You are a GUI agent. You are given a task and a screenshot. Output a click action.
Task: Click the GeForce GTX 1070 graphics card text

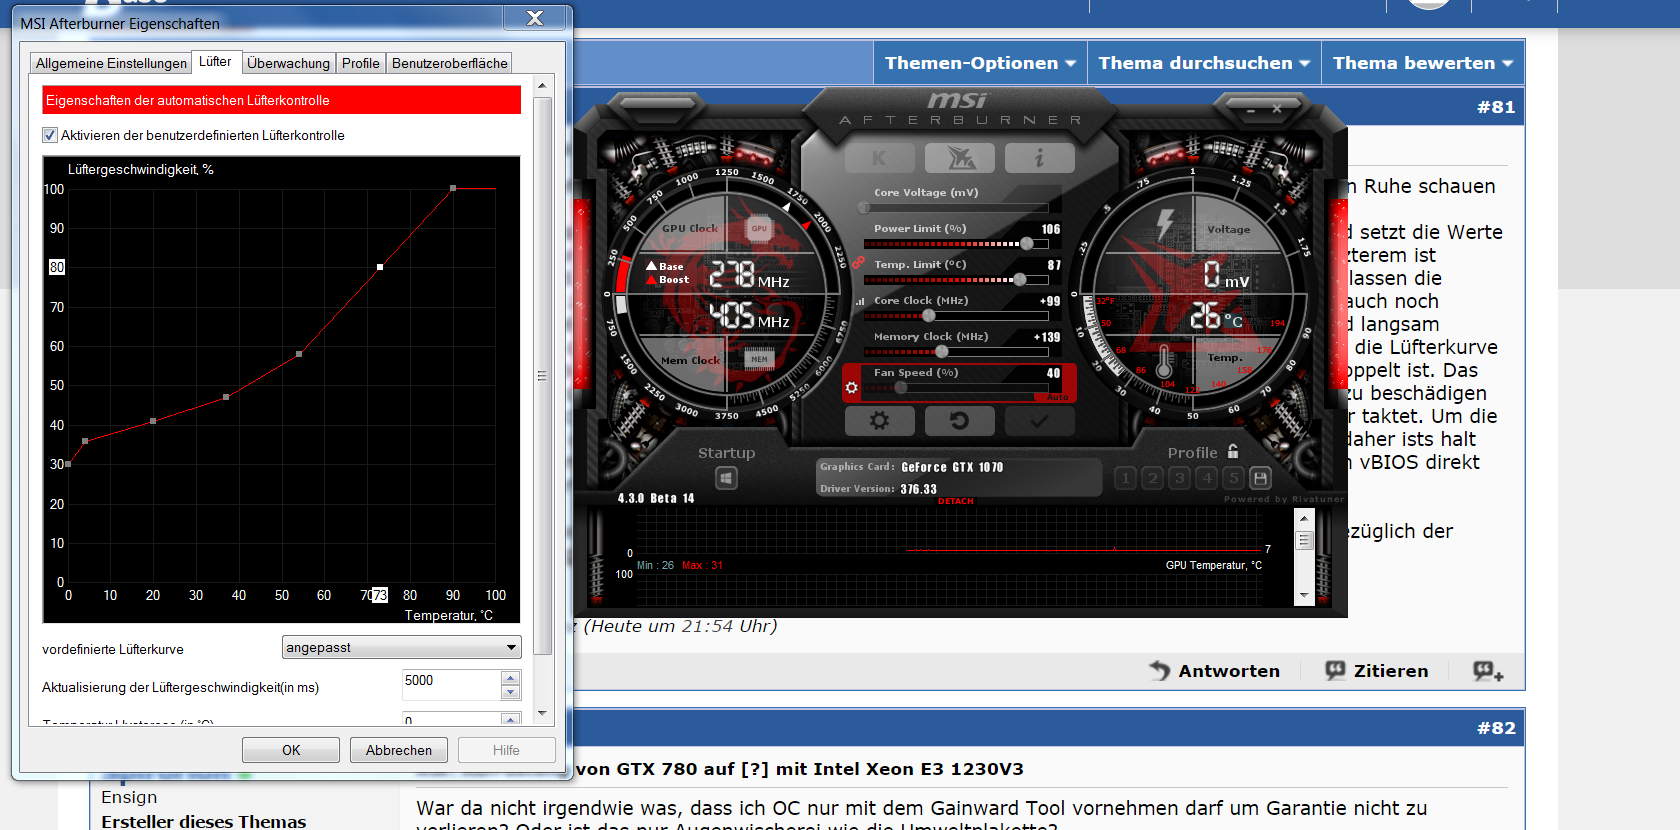coord(952,467)
